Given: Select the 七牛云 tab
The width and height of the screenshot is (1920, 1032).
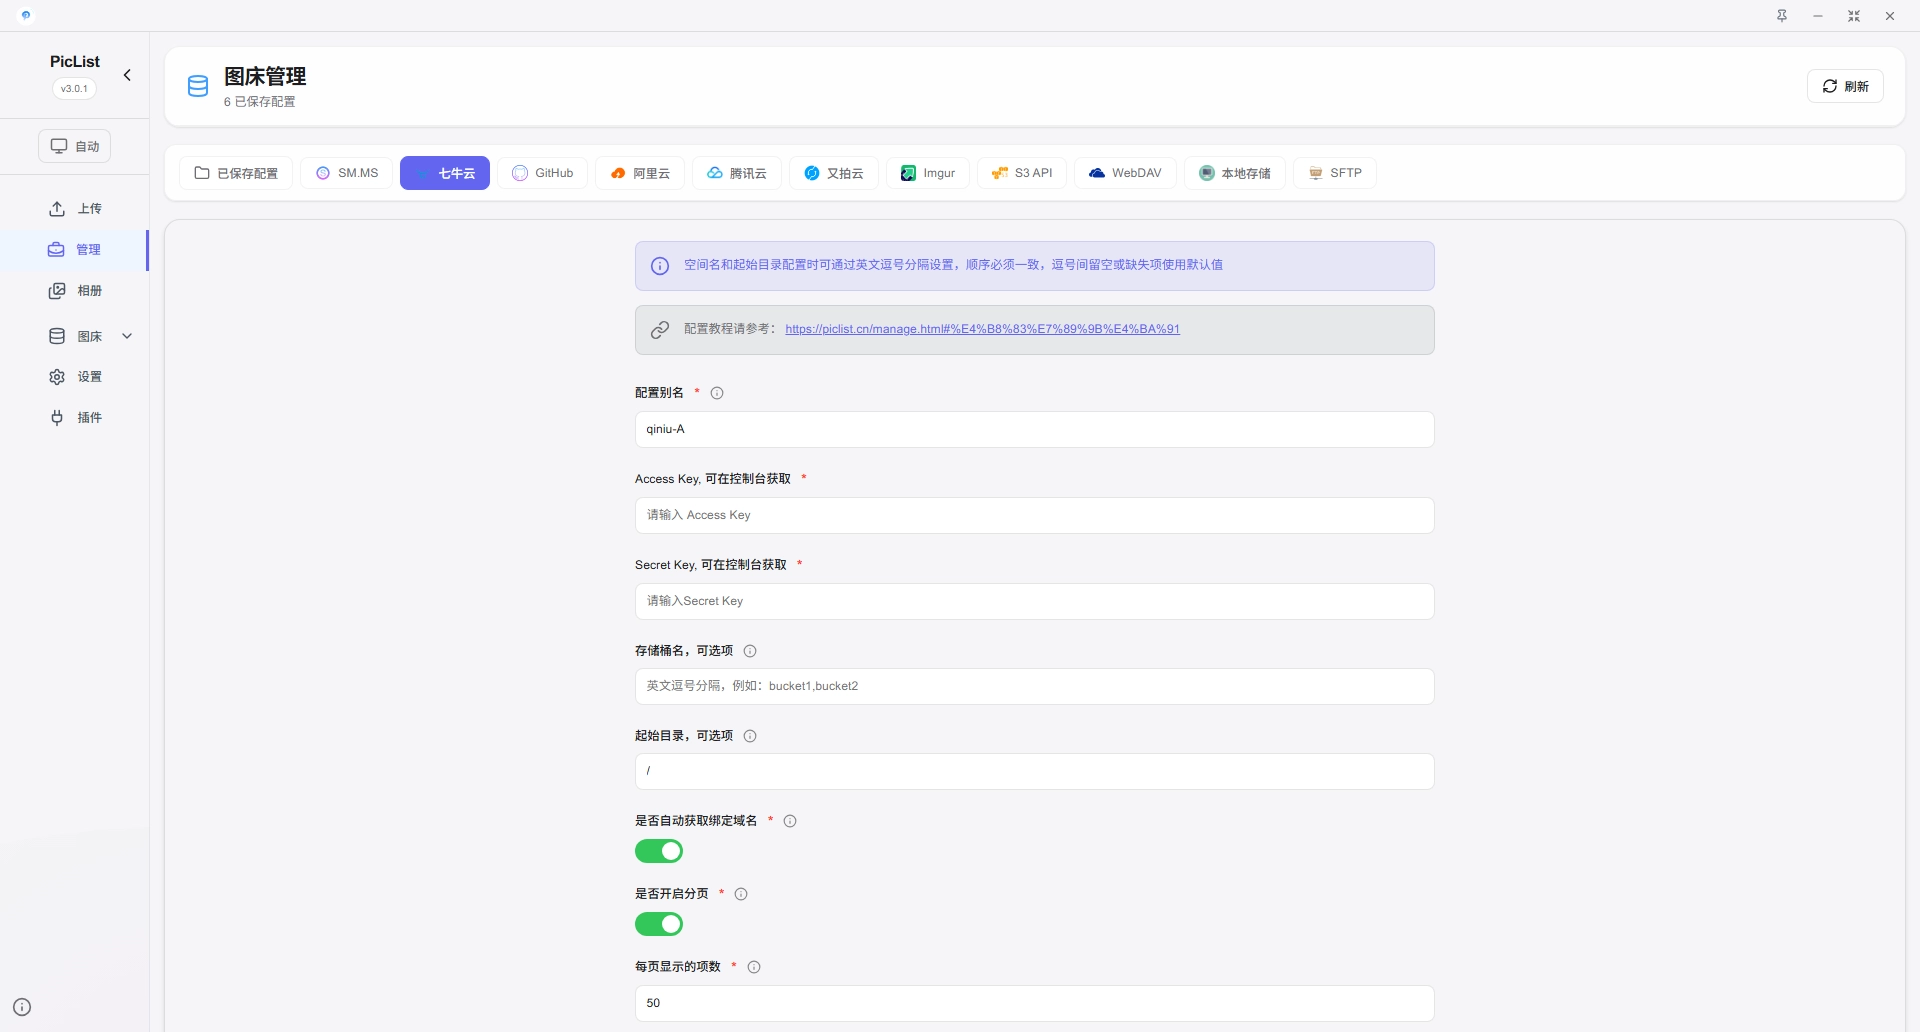Looking at the screenshot, I should click(x=445, y=173).
